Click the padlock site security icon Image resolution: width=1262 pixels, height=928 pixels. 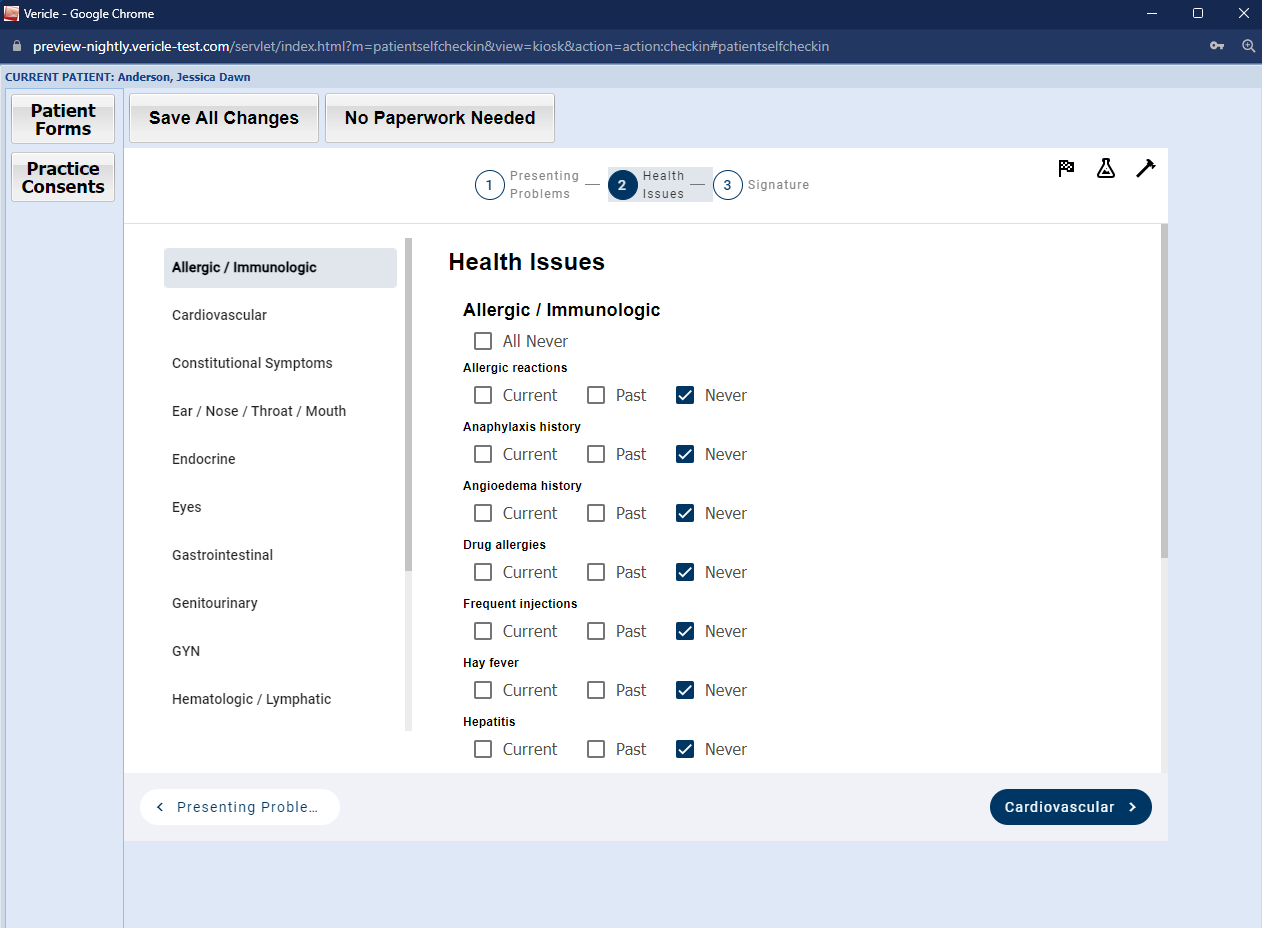tap(16, 46)
